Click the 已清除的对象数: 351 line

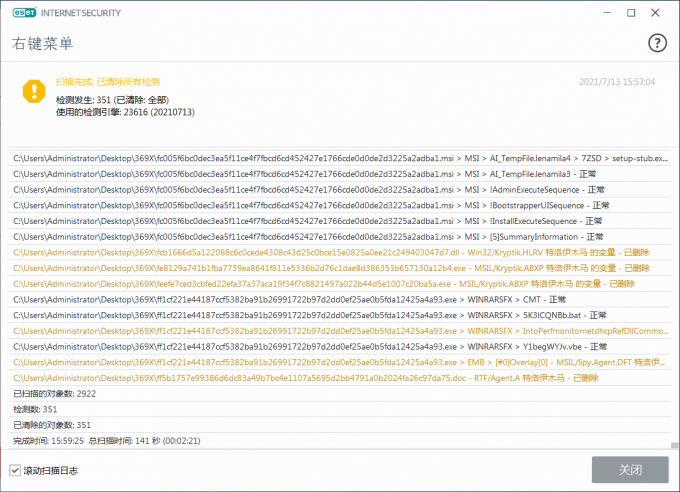pos(340,425)
